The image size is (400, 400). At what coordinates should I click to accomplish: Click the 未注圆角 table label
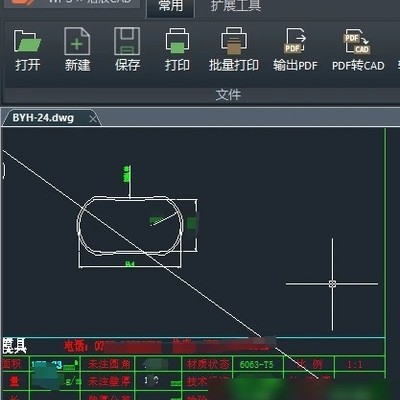pos(109,364)
